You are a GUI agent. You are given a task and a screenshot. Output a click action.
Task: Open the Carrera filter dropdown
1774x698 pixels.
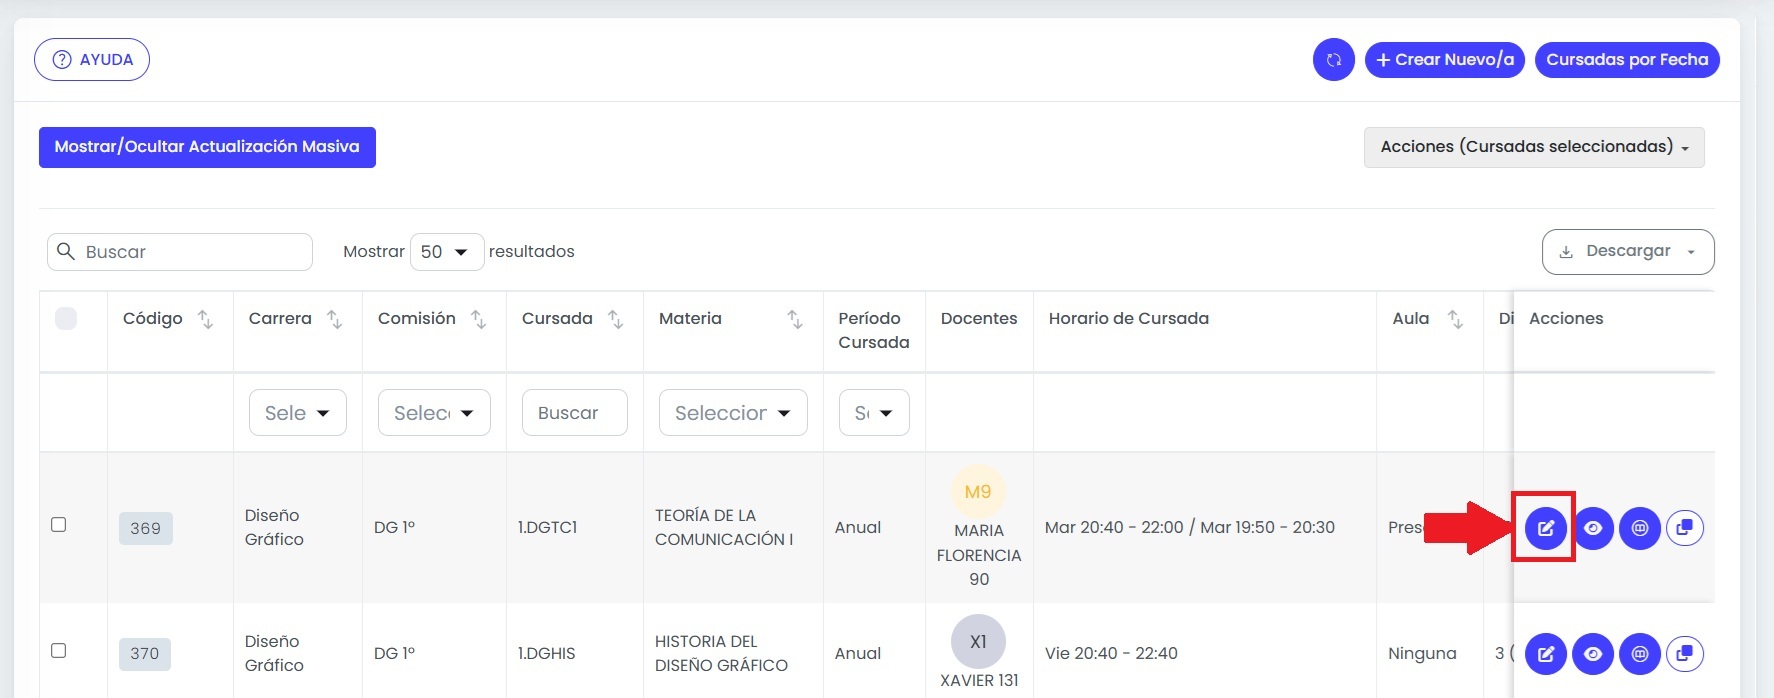(298, 413)
